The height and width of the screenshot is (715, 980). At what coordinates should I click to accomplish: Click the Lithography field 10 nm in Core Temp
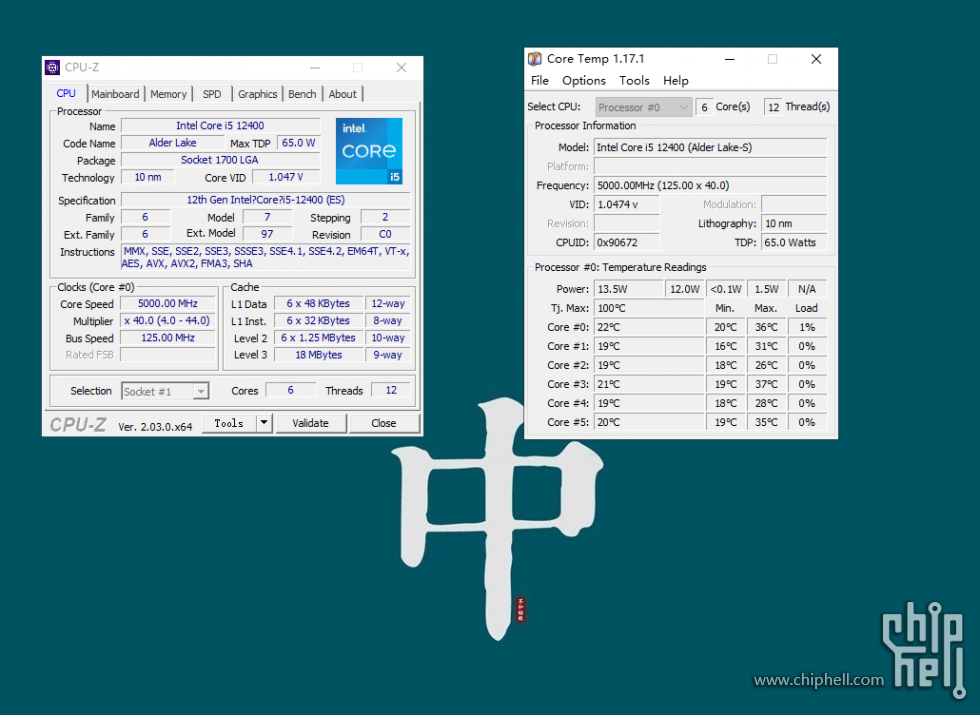click(x=794, y=224)
